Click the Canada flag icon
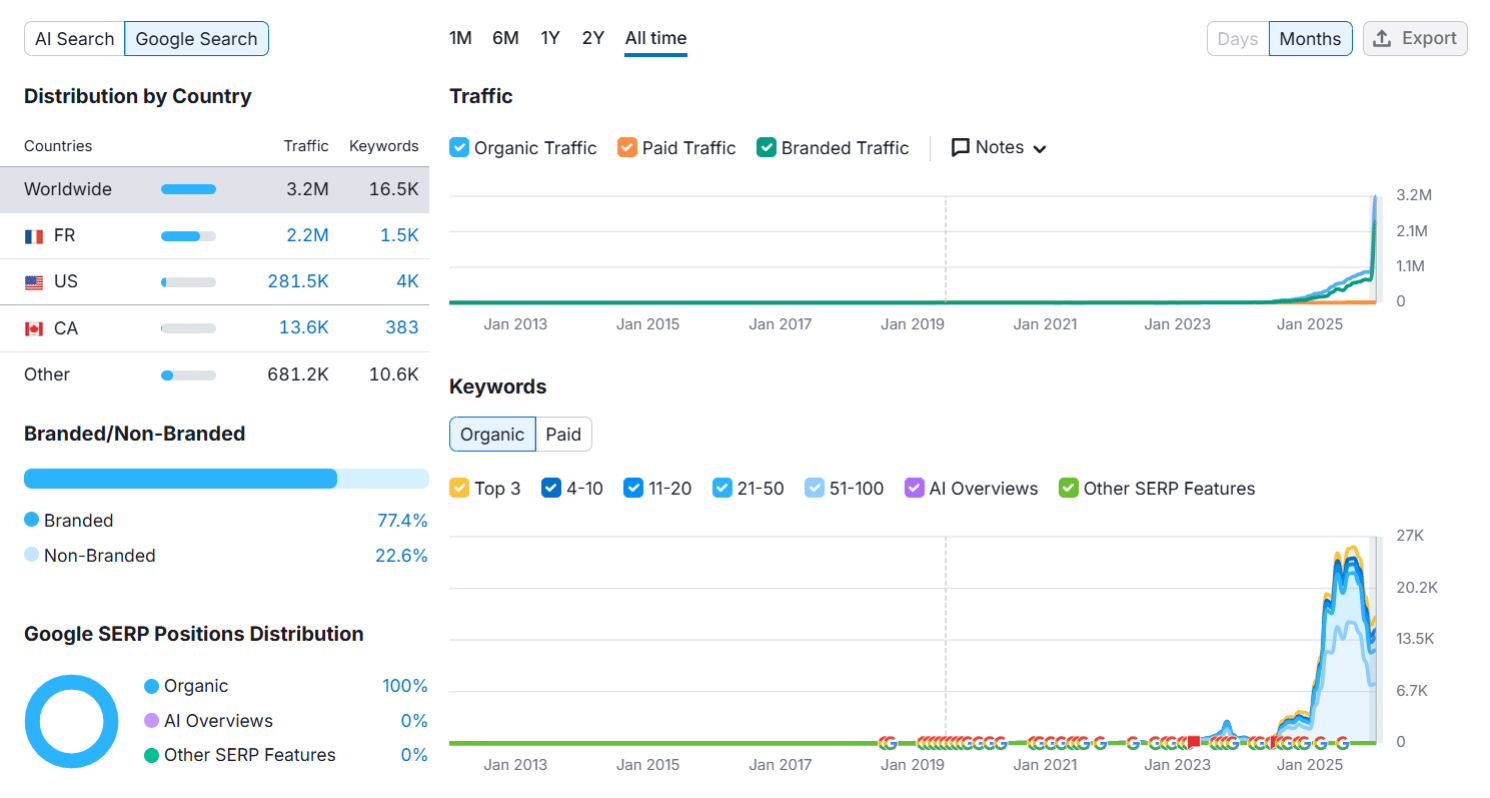 tap(34, 328)
